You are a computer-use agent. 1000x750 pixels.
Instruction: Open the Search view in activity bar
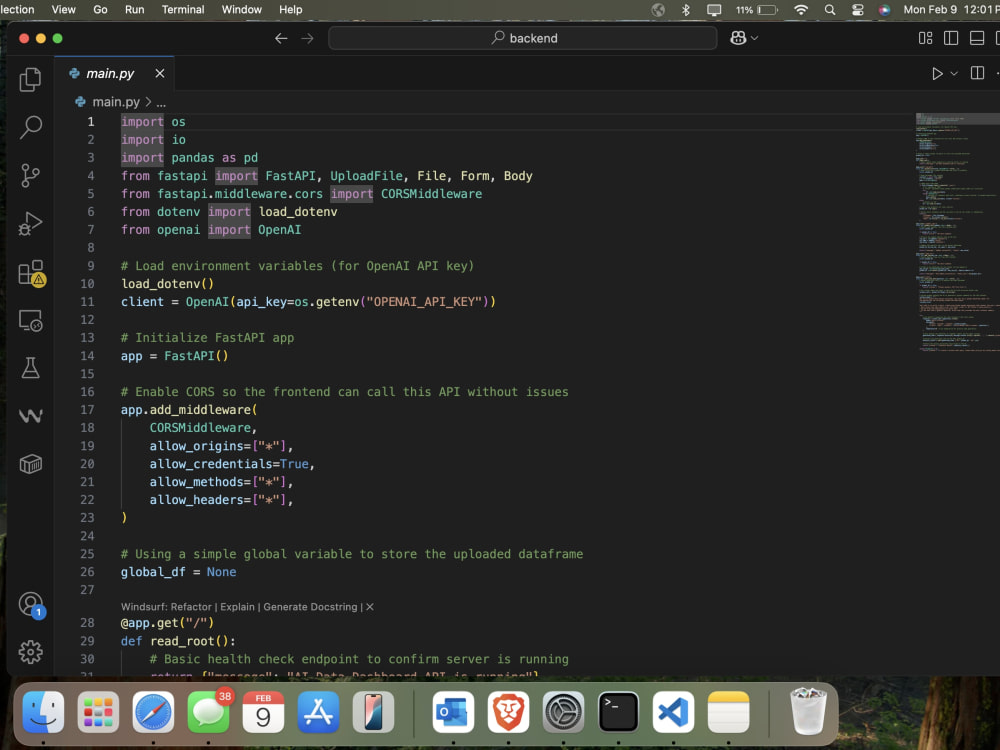[30, 127]
